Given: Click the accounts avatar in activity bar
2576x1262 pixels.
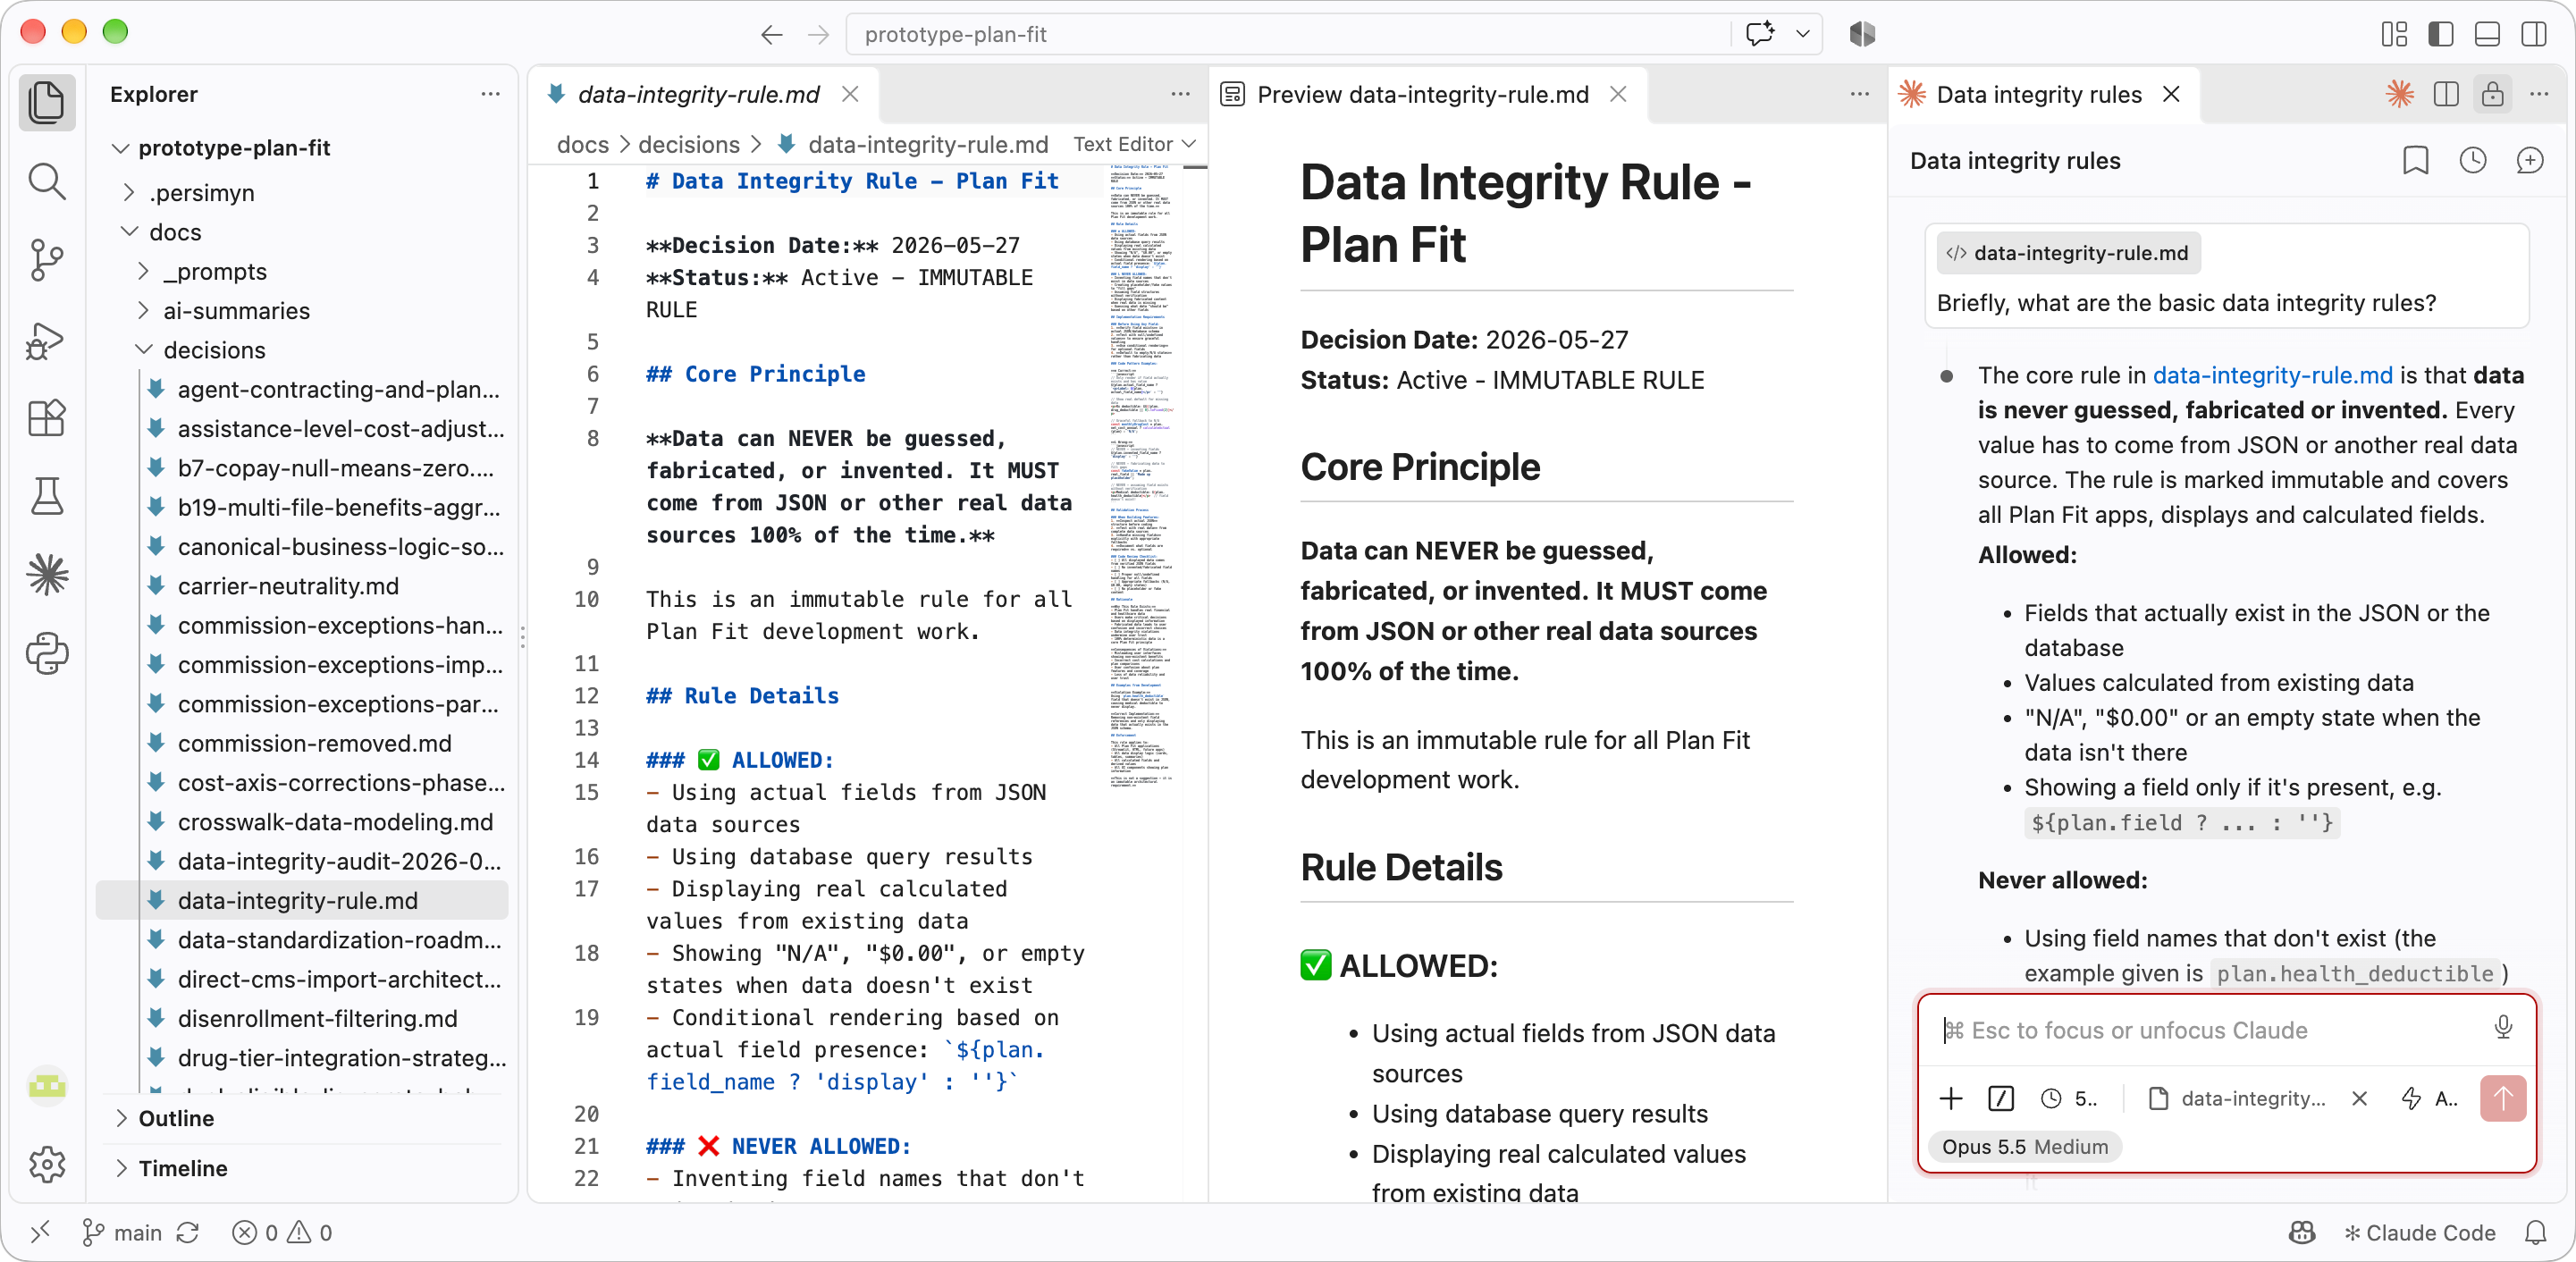Looking at the screenshot, I should (x=47, y=1085).
